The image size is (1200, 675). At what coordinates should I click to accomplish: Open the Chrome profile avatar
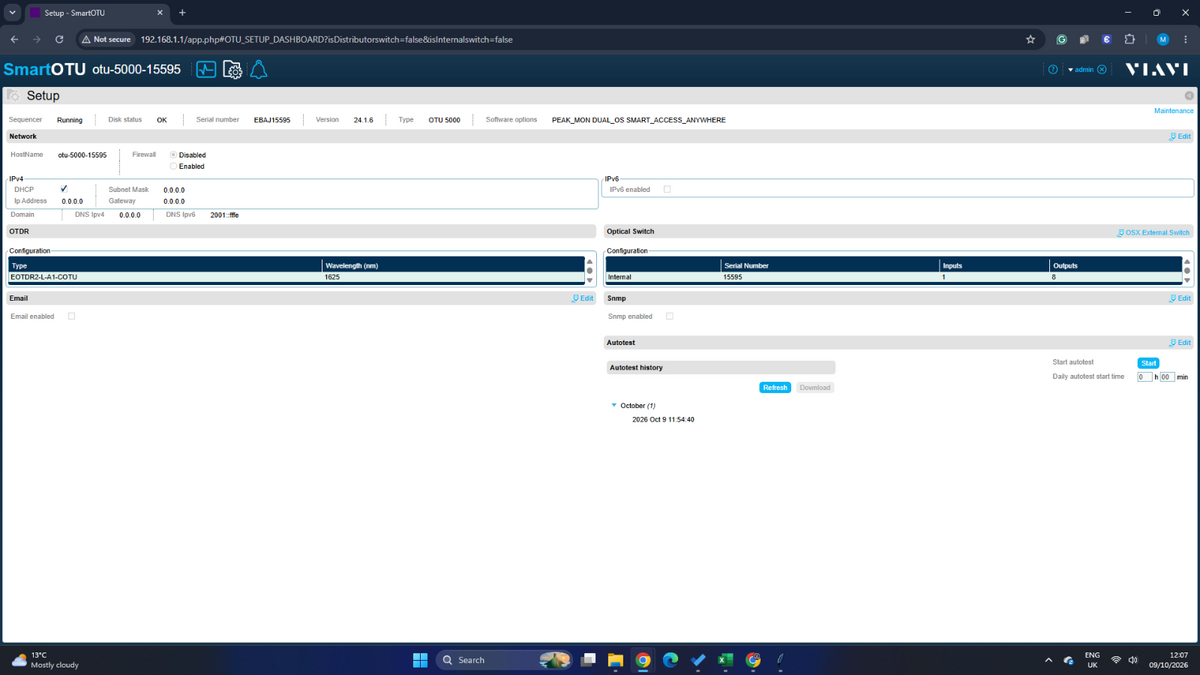tap(1163, 39)
